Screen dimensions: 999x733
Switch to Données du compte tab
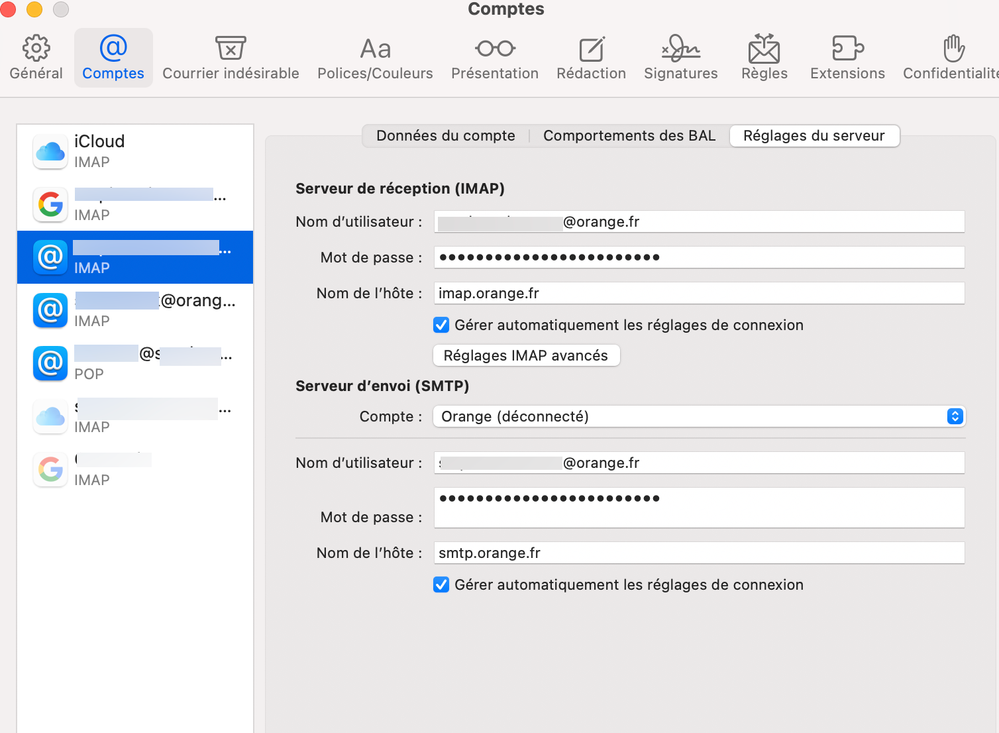coord(445,136)
